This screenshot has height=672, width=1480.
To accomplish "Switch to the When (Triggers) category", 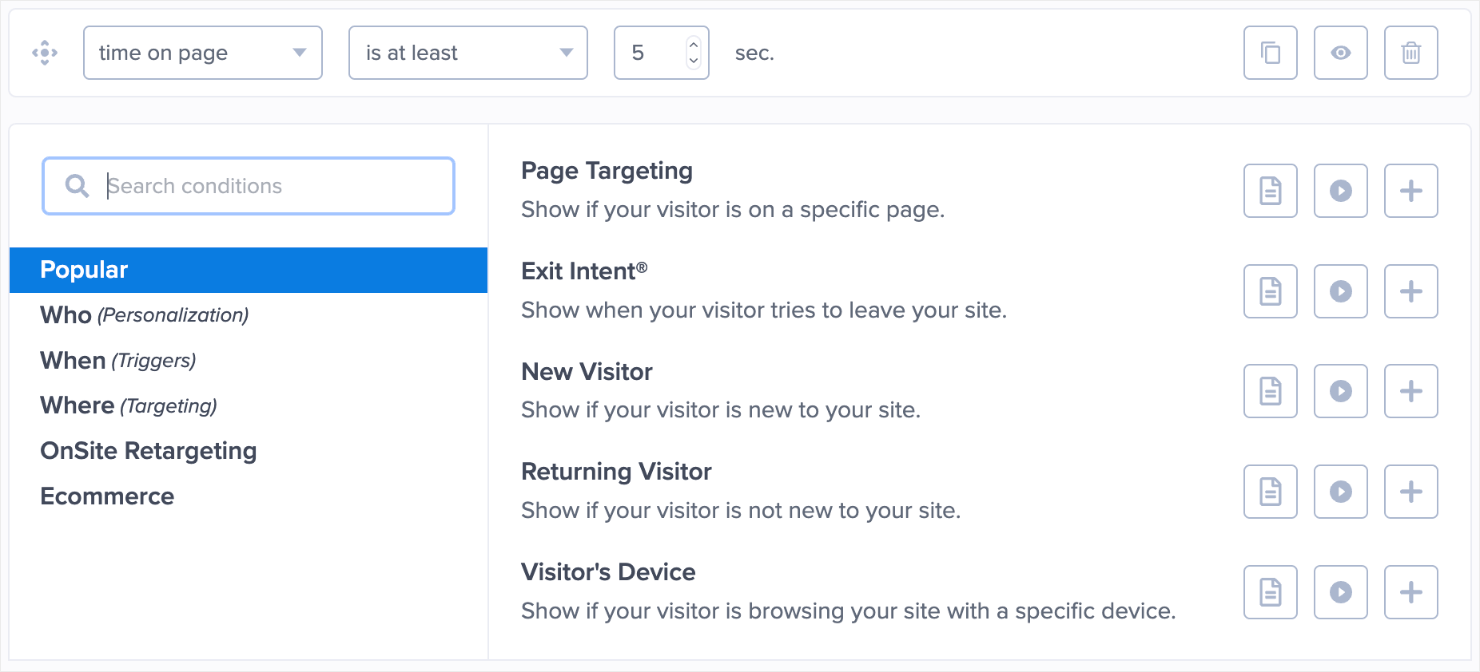I will [118, 360].
